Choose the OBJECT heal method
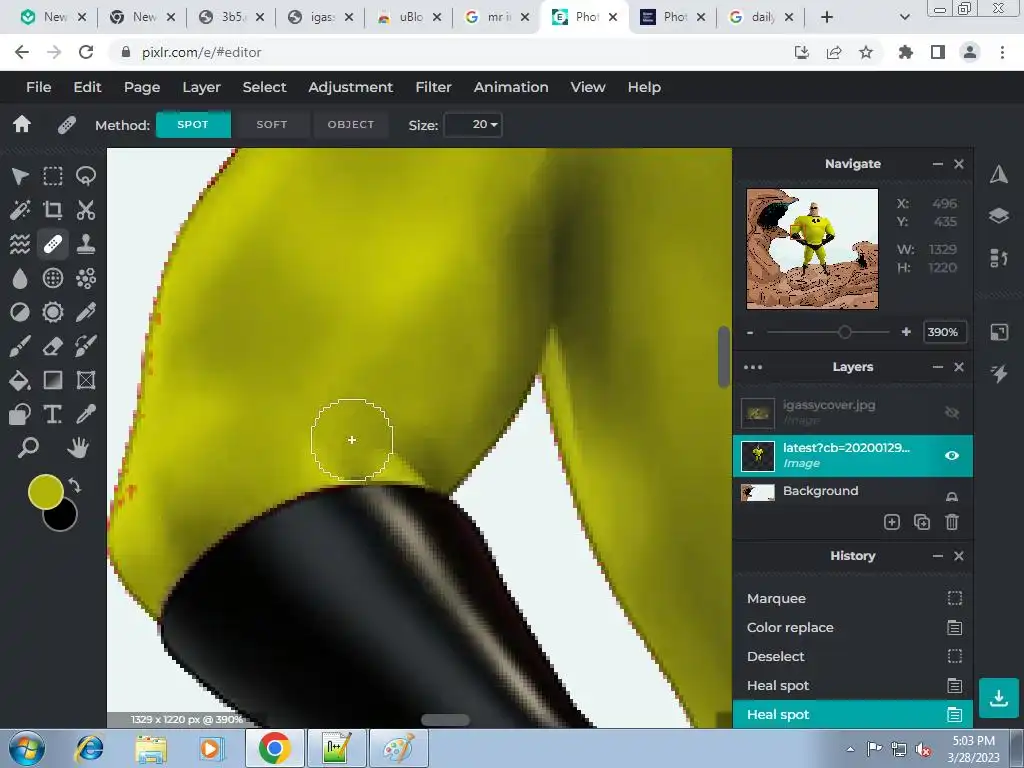 click(351, 124)
